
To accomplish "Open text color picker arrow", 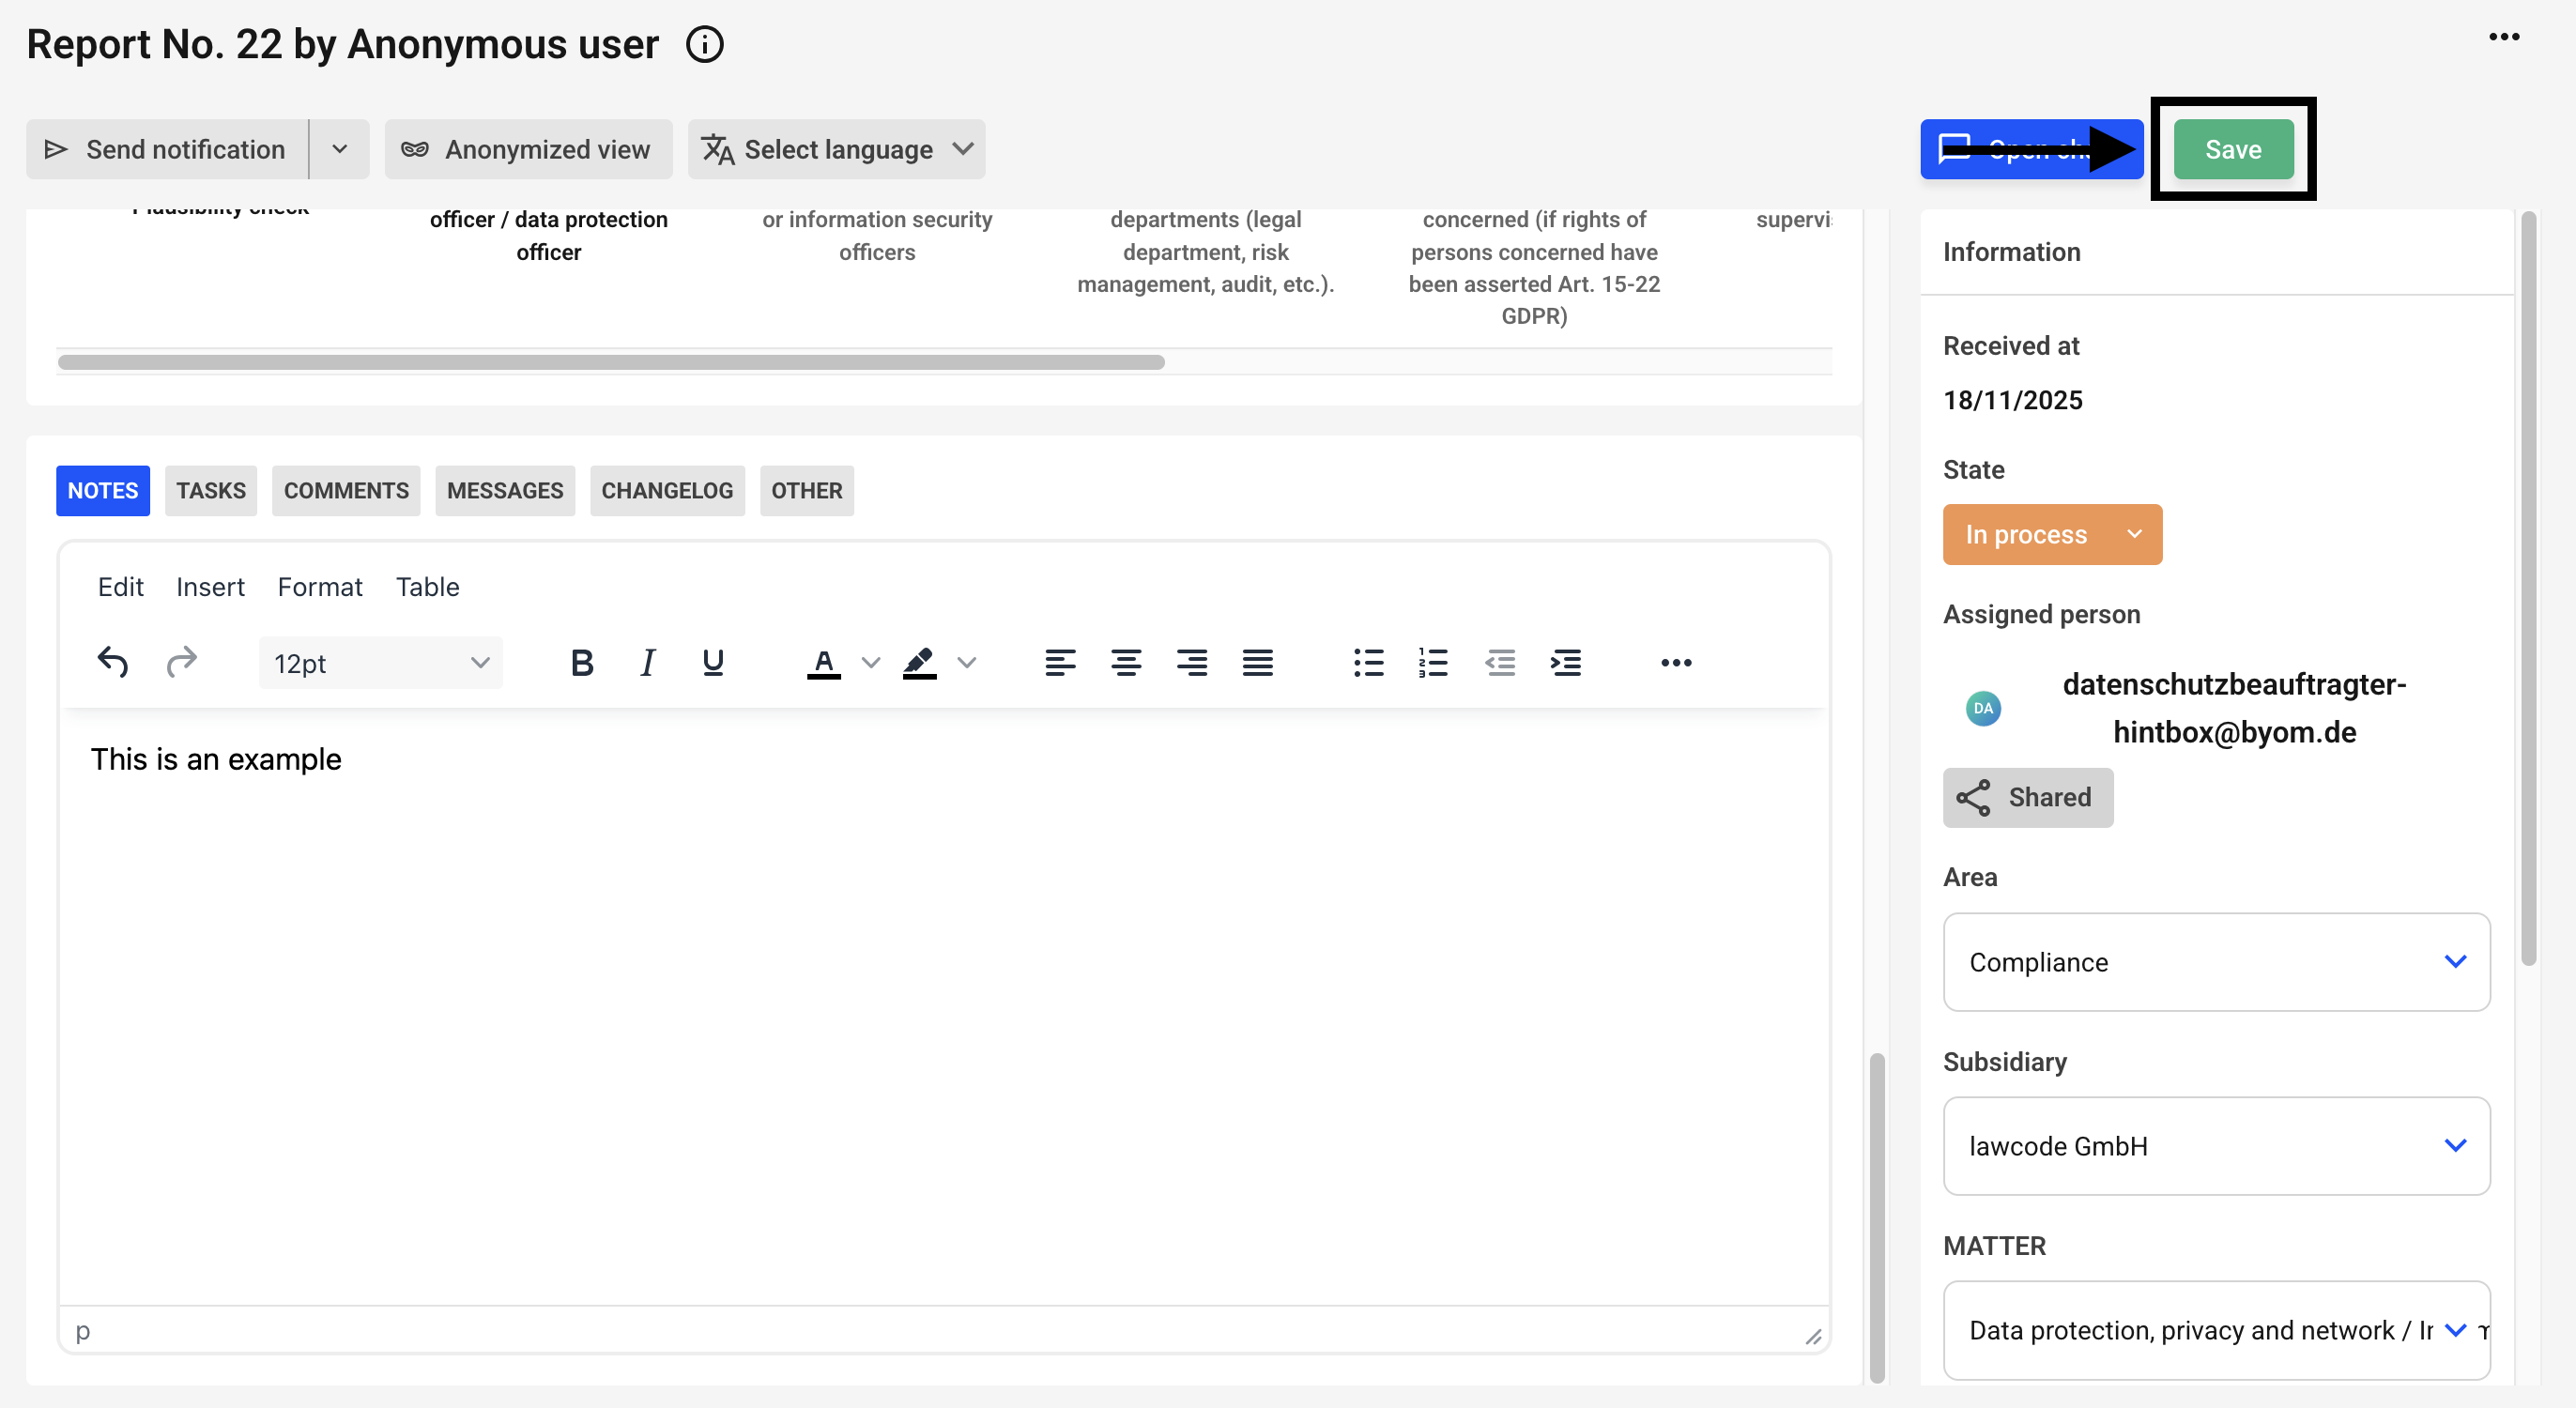I will [870, 662].
